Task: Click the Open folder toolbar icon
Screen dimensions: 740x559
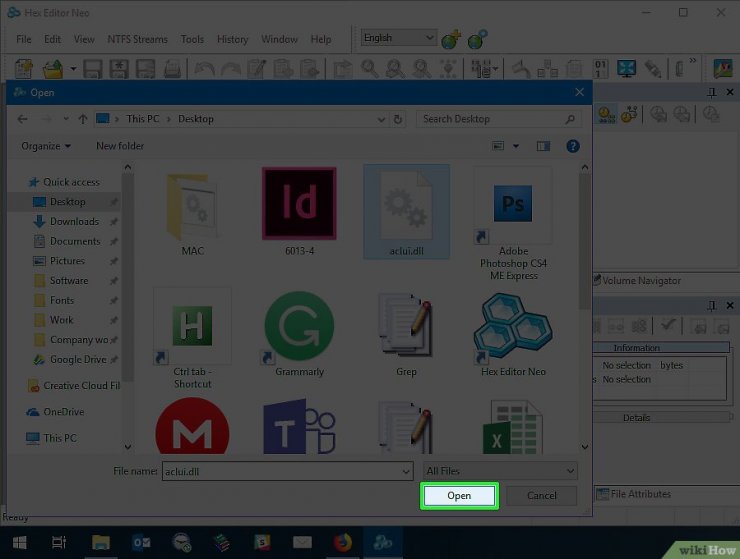Action: 53,69
